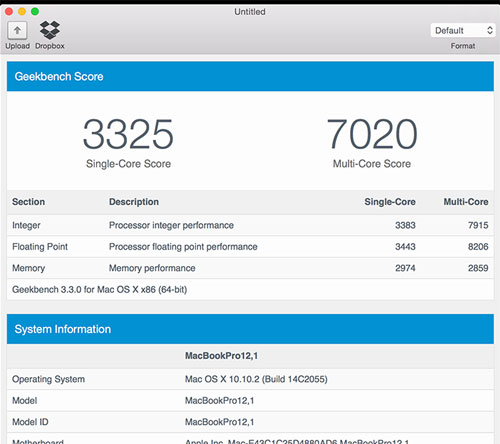Select the Floating Point row label
This screenshot has height=444, width=500.
pyautogui.click(x=40, y=247)
